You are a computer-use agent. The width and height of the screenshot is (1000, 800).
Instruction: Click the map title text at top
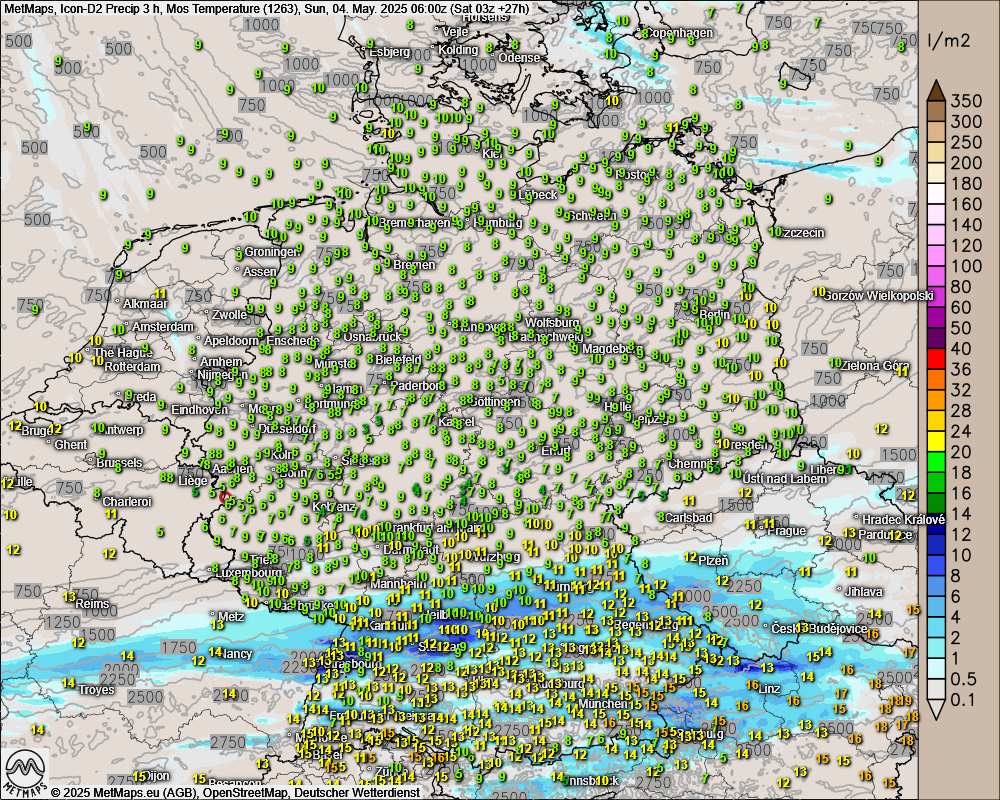[x=266, y=8]
